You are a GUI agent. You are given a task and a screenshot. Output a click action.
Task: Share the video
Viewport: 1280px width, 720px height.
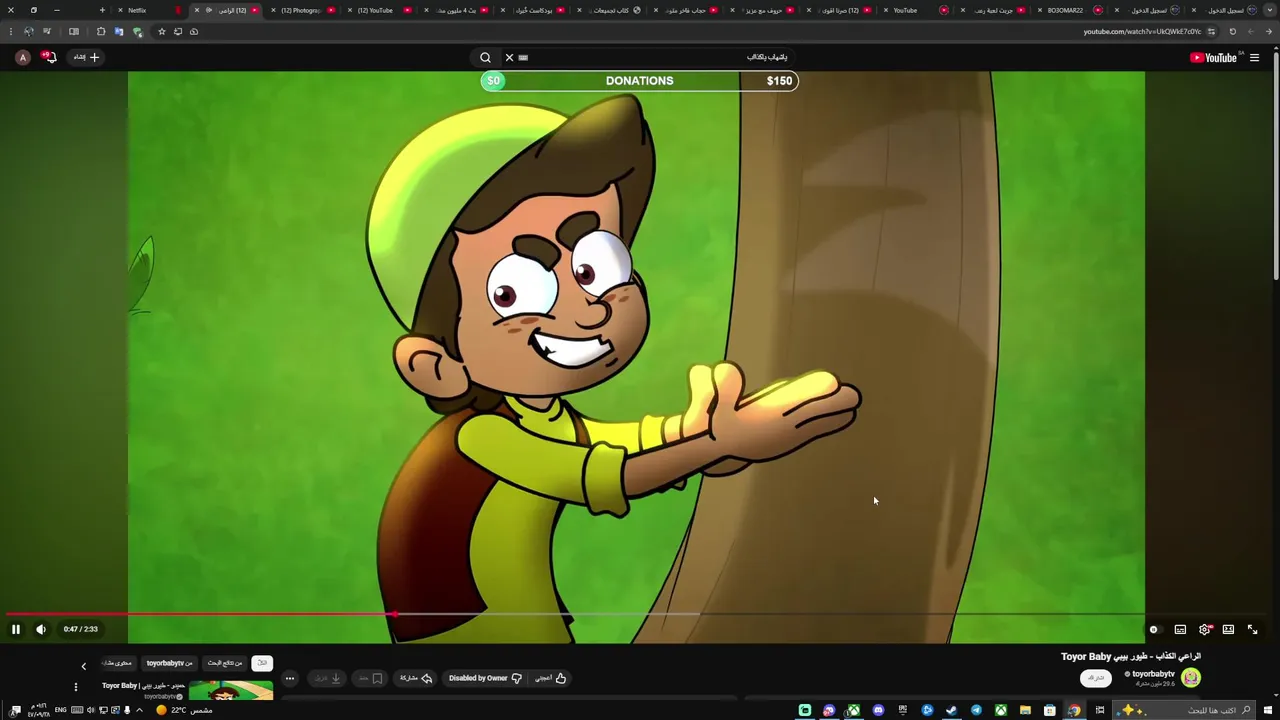[x=416, y=678]
